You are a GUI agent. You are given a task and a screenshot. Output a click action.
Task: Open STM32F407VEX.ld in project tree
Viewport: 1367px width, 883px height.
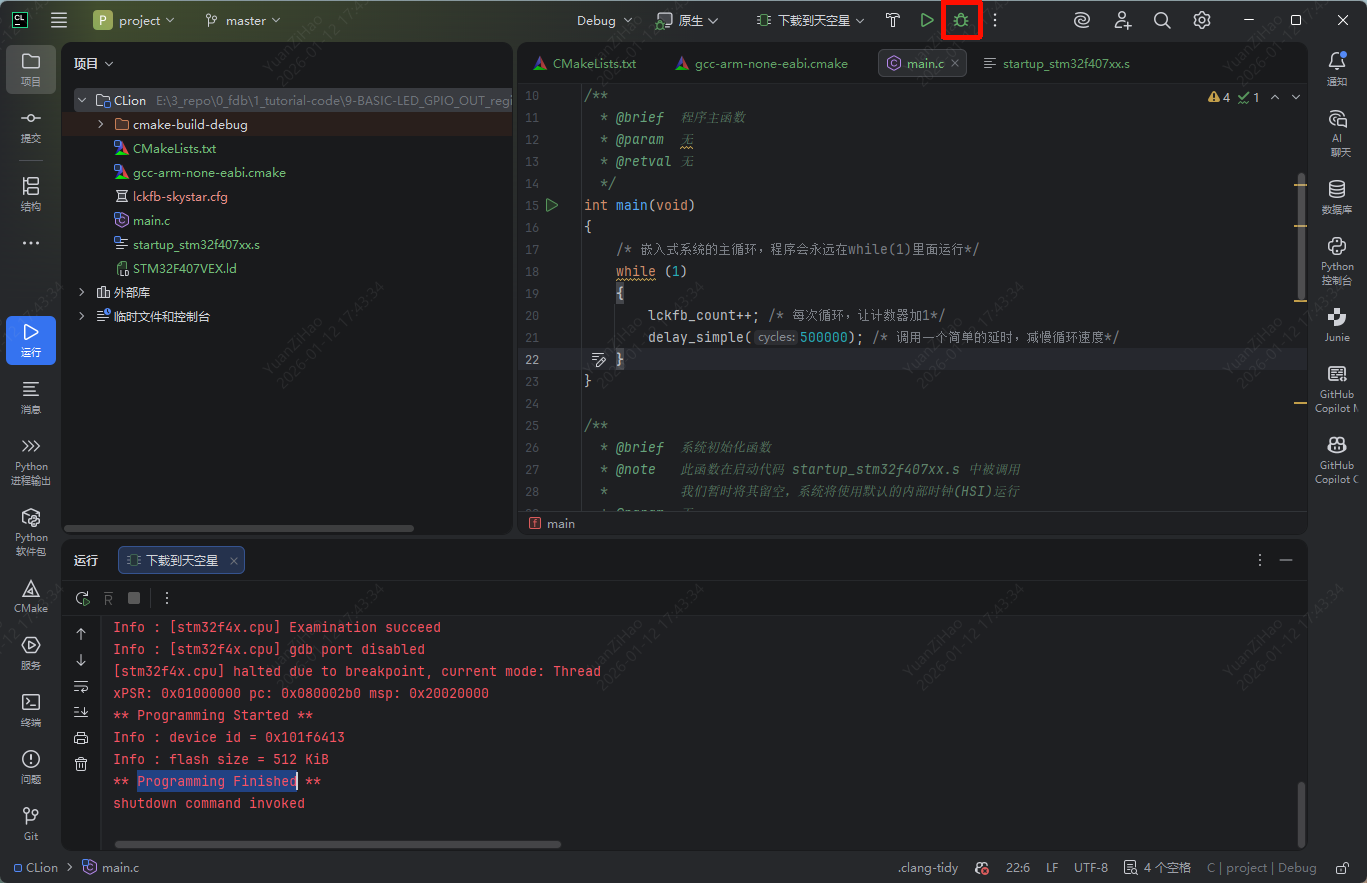[x=184, y=269]
